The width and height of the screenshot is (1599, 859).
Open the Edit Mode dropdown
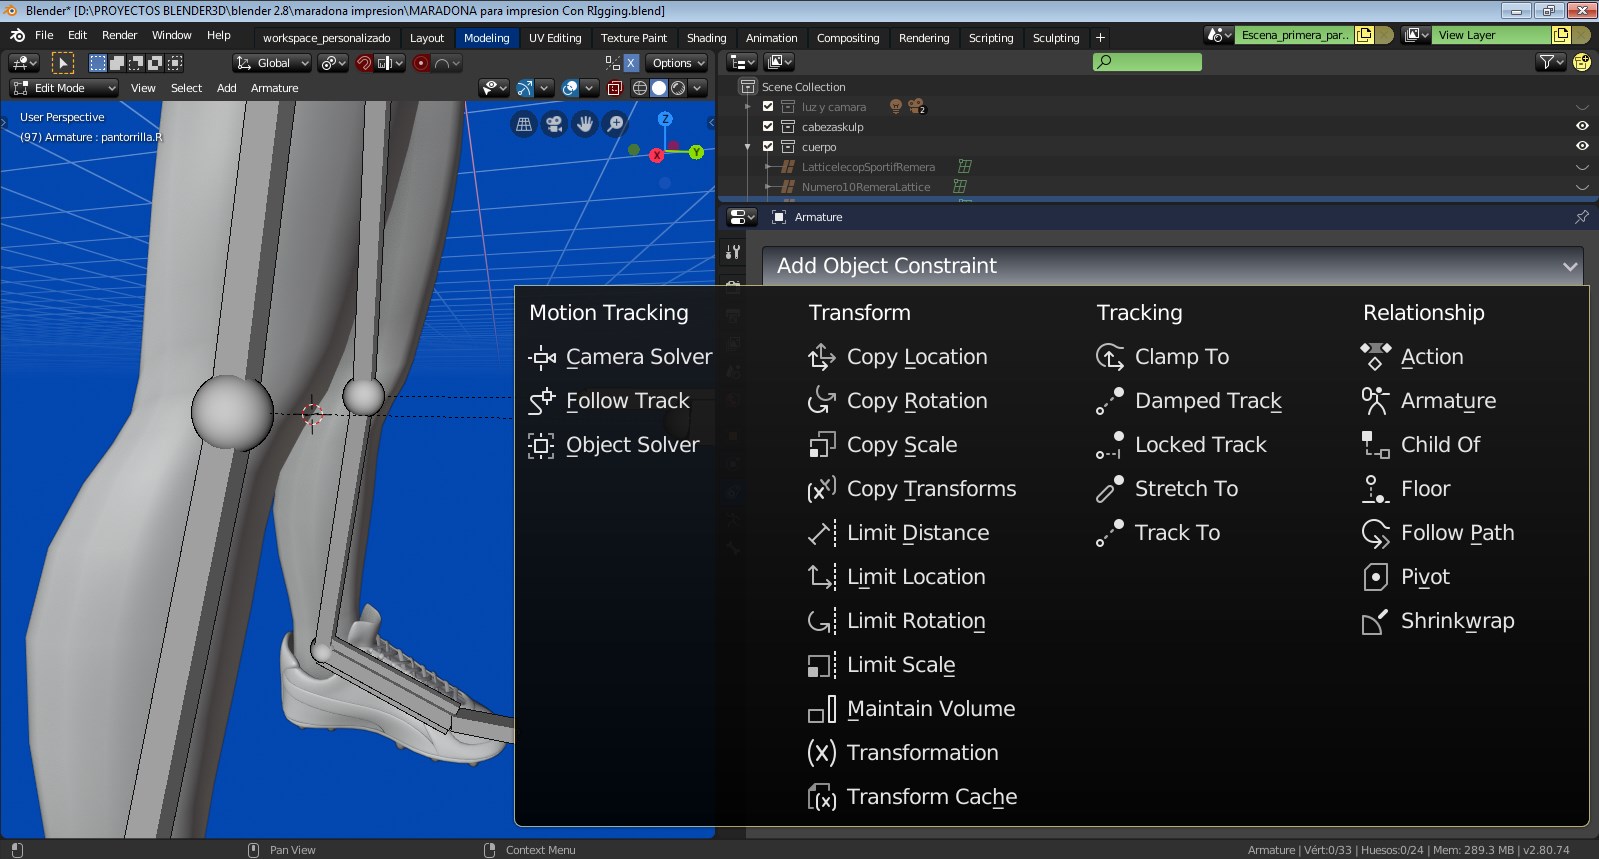tap(64, 88)
